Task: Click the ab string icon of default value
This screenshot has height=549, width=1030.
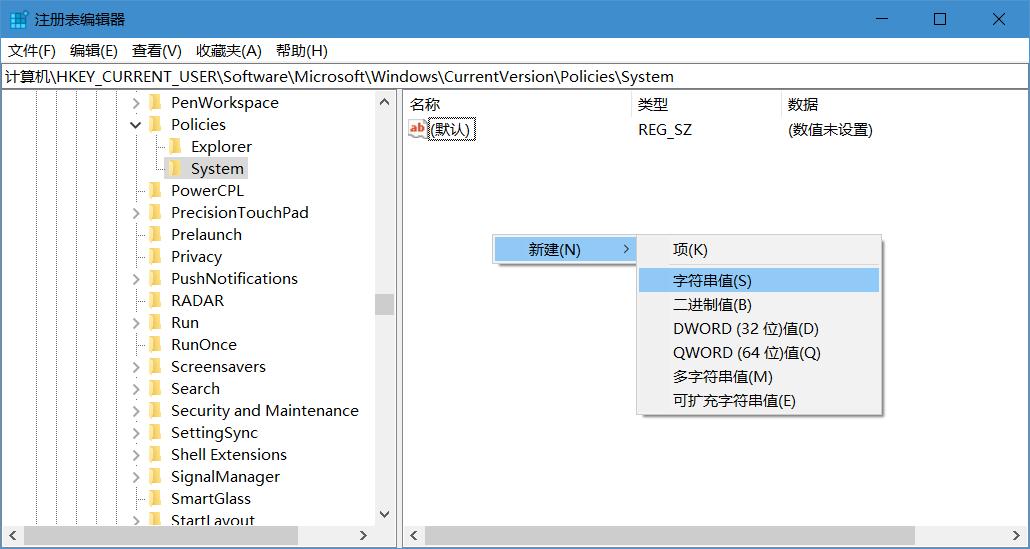Action: [417, 129]
